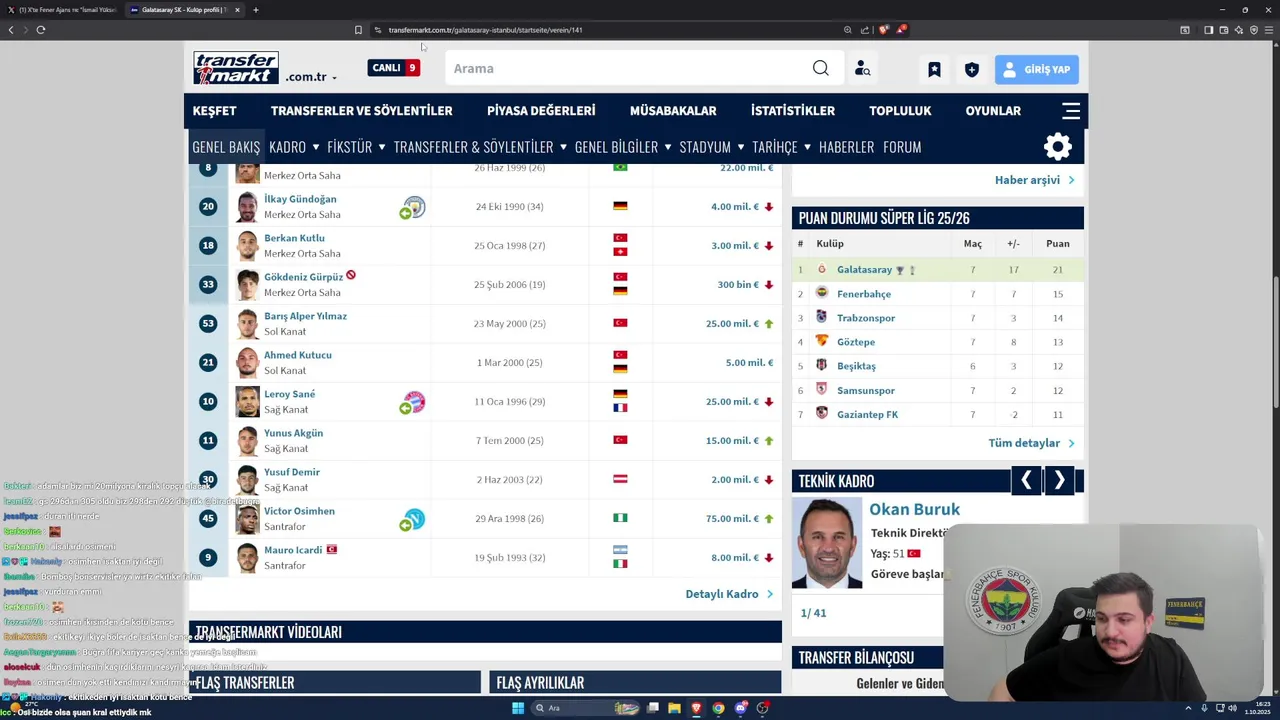Open Mauro Icardi's player profile link
Viewport: 1280px width, 720px height.
(293, 550)
